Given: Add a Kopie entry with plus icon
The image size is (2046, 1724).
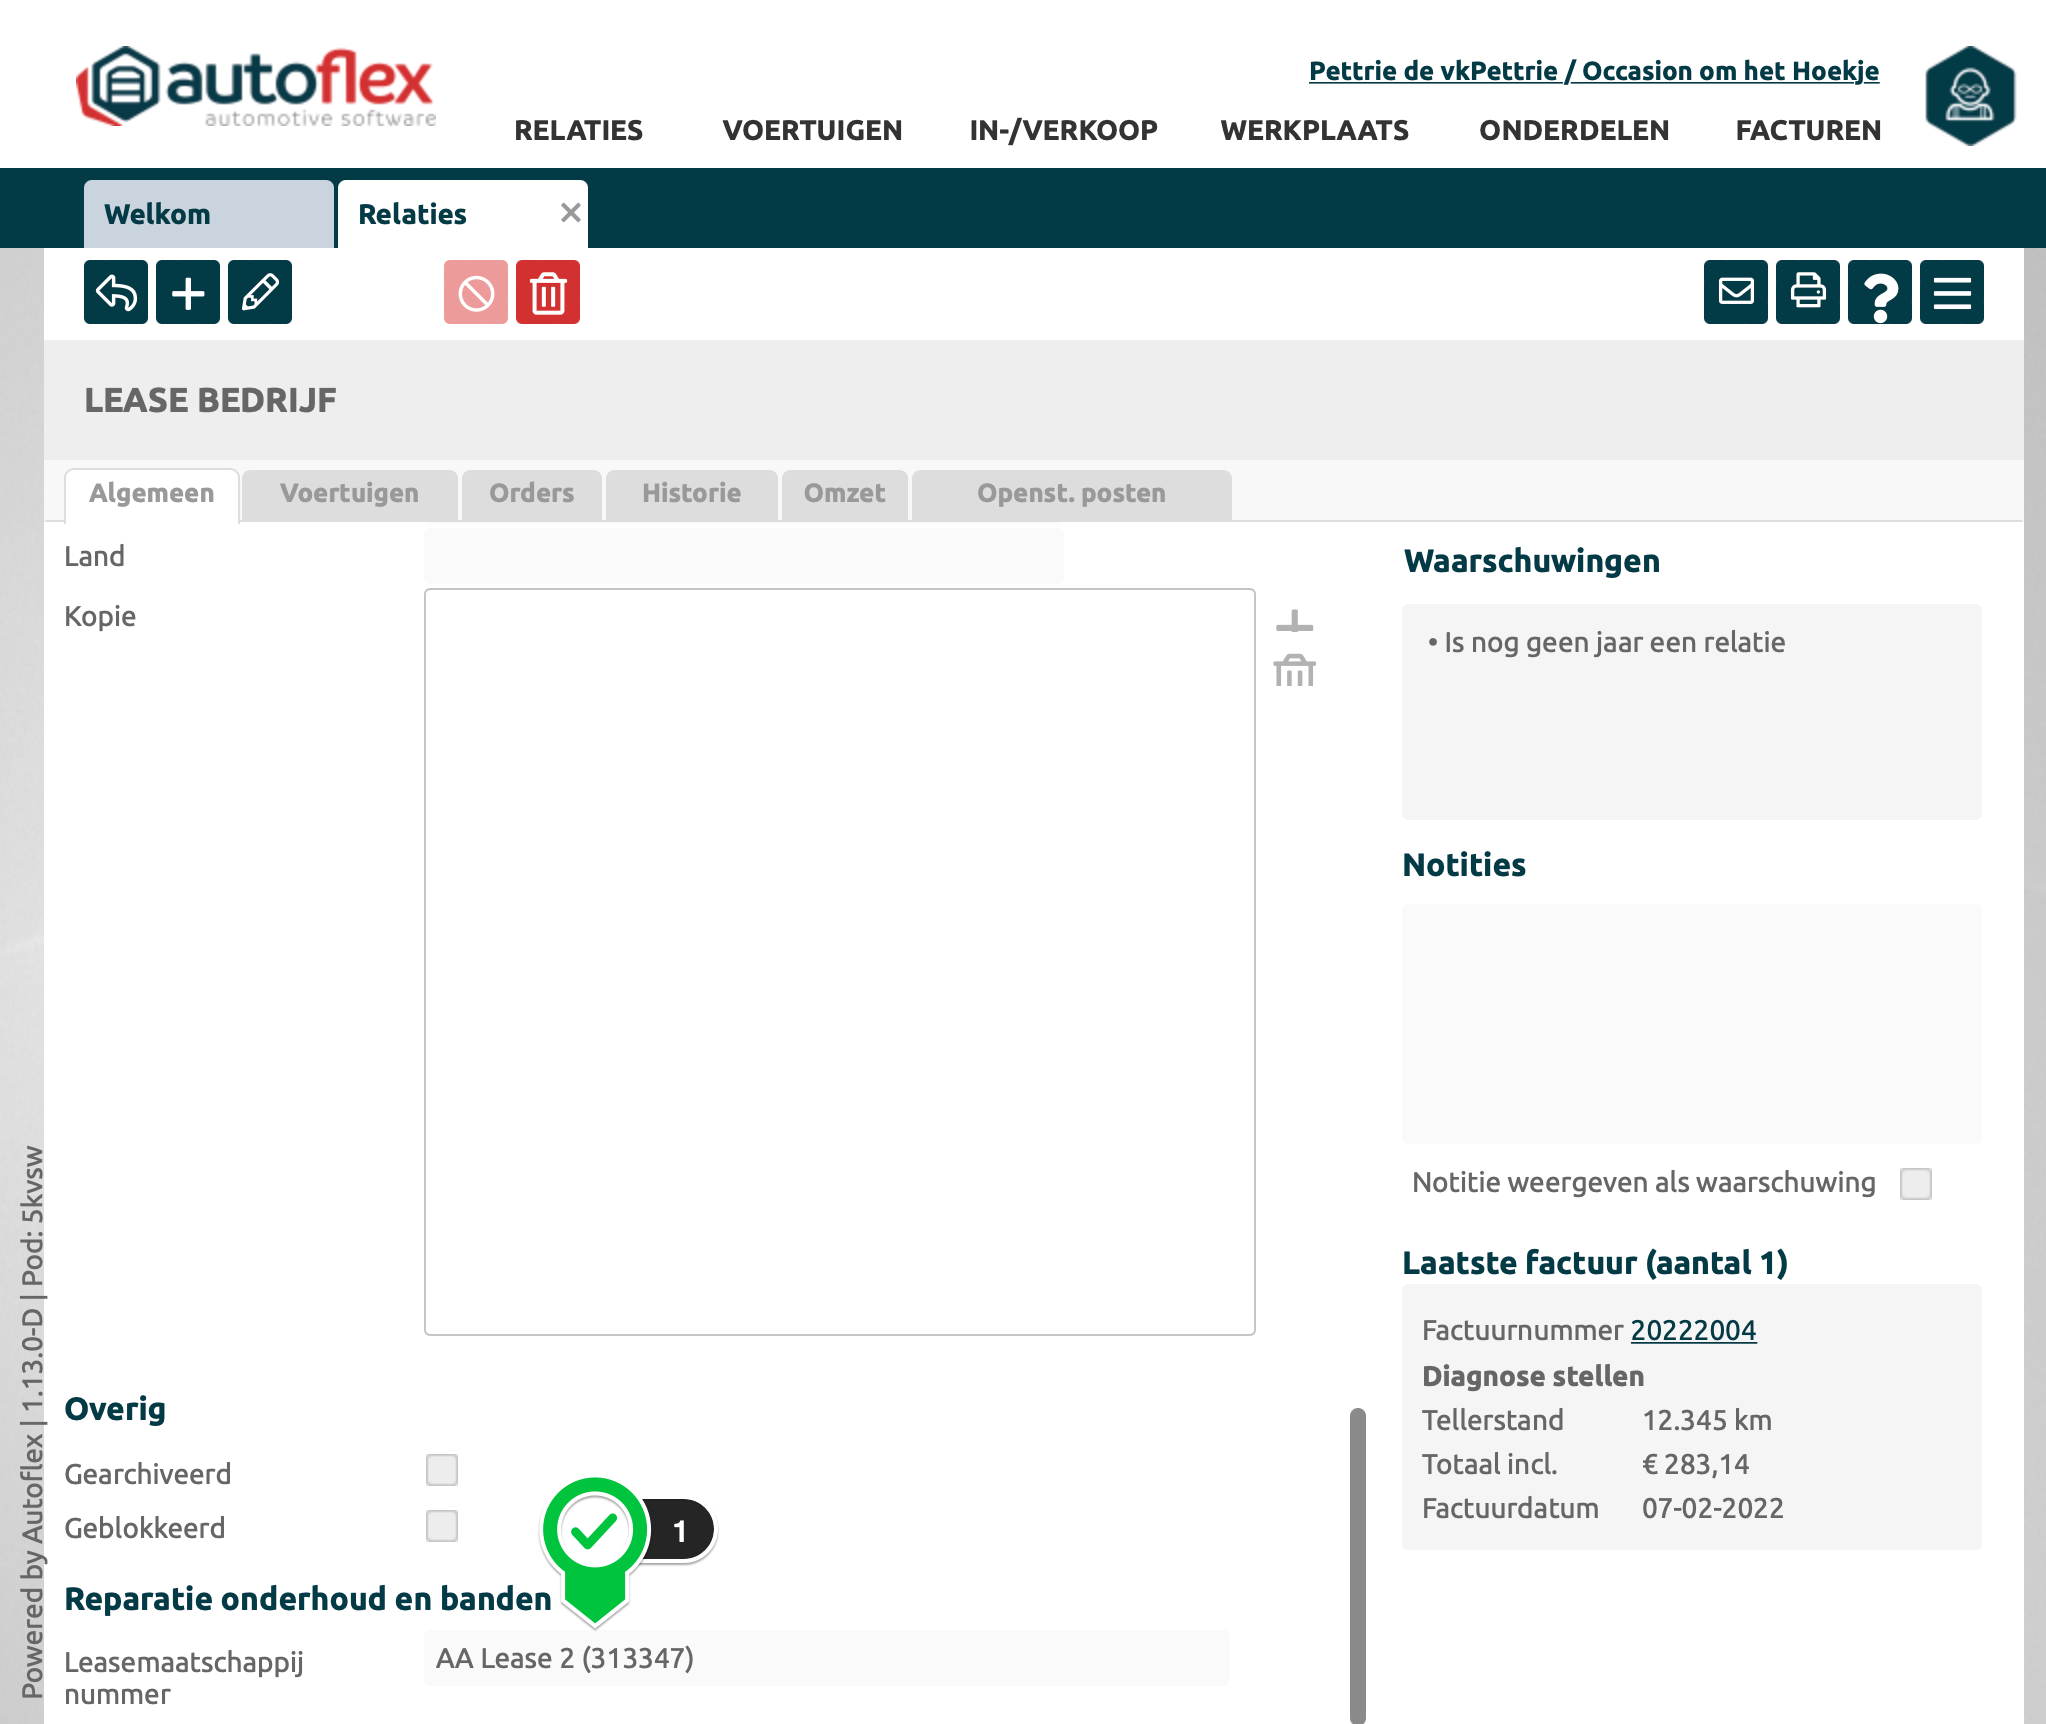Looking at the screenshot, I should [x=1294, y=622].
